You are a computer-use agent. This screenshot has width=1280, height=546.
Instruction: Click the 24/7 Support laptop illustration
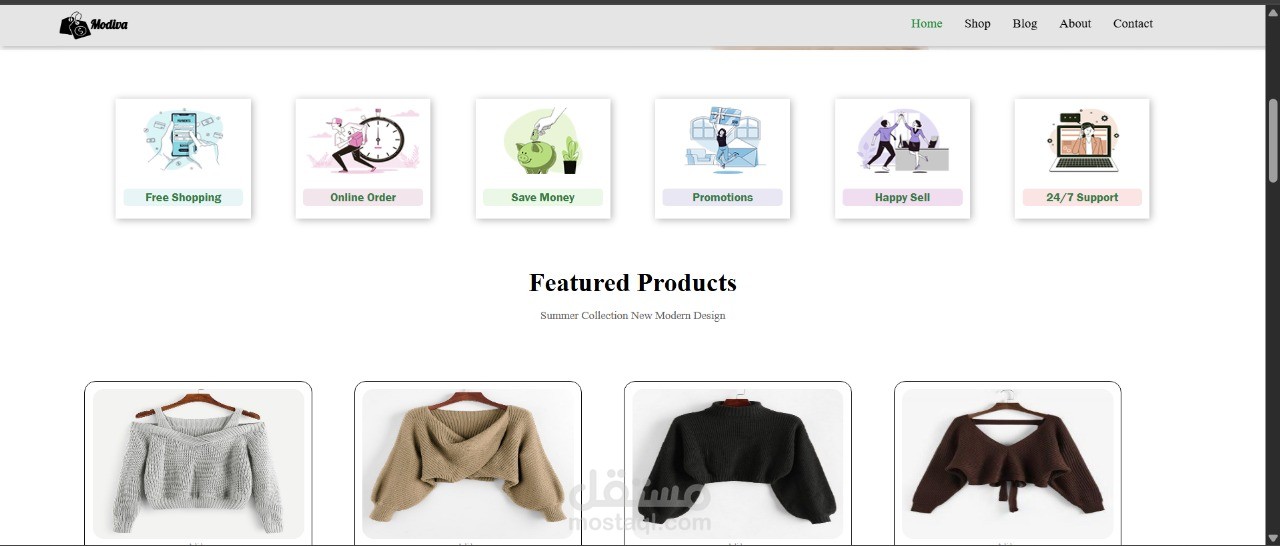[x=1082, y=141]
